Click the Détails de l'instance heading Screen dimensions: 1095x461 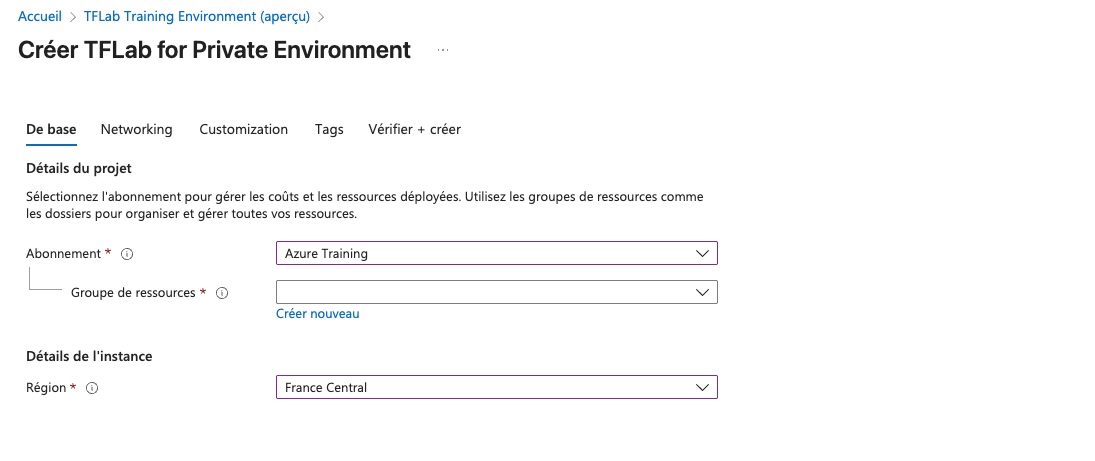89,356
